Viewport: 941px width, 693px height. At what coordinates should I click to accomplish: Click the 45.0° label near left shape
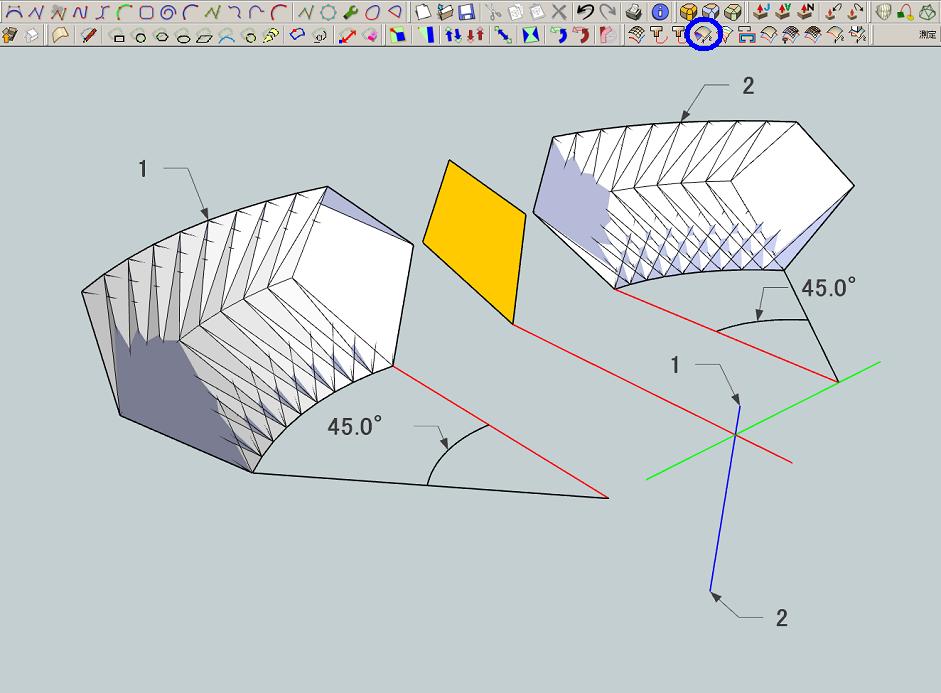click(354, 427)
